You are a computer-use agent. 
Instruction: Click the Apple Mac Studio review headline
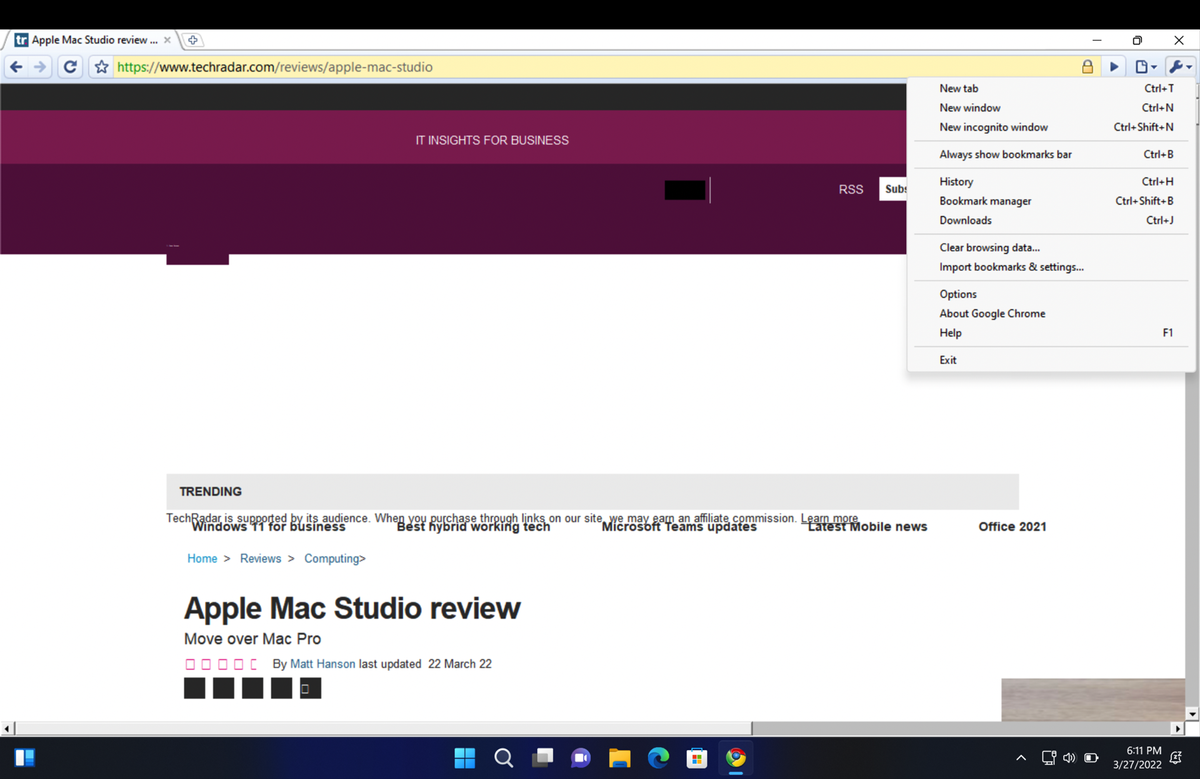click(352, 608)
